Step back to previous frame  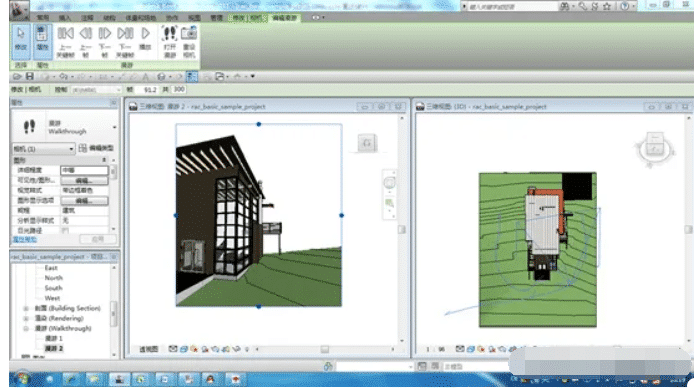tap(86, 41)
